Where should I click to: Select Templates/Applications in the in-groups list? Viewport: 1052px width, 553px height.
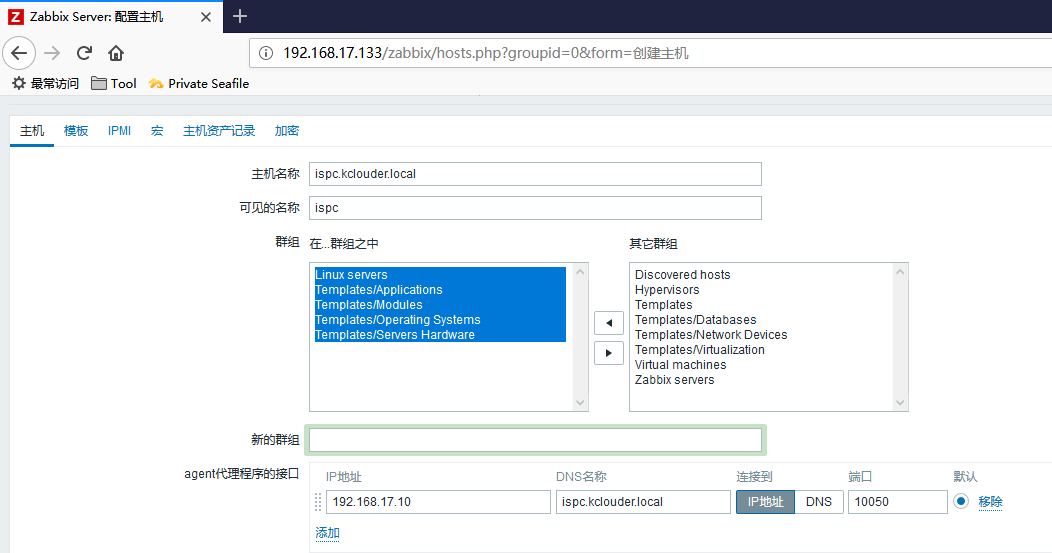click(440, 290)
